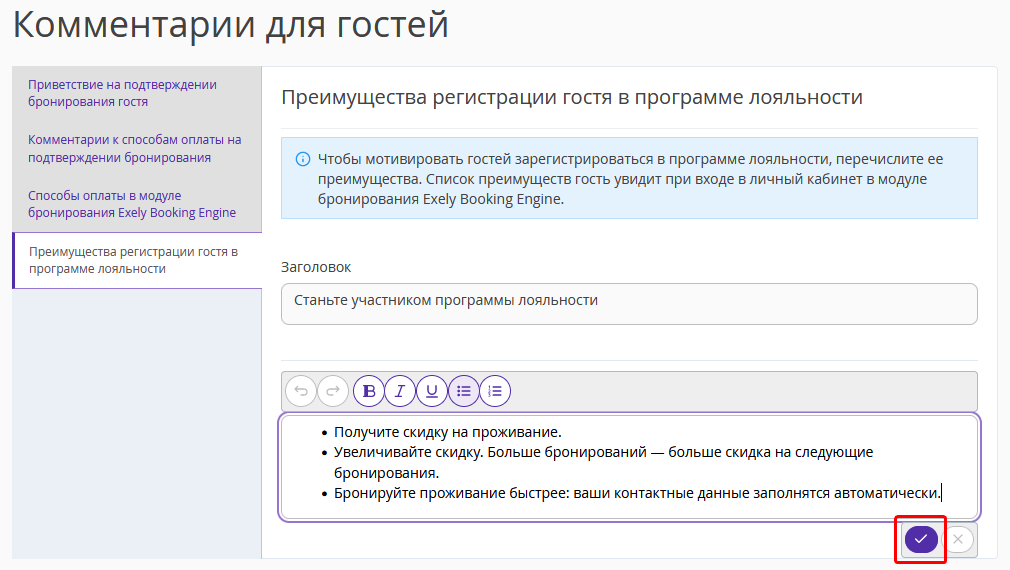
Task: Apply italic formatting
Action: point(400,391)
